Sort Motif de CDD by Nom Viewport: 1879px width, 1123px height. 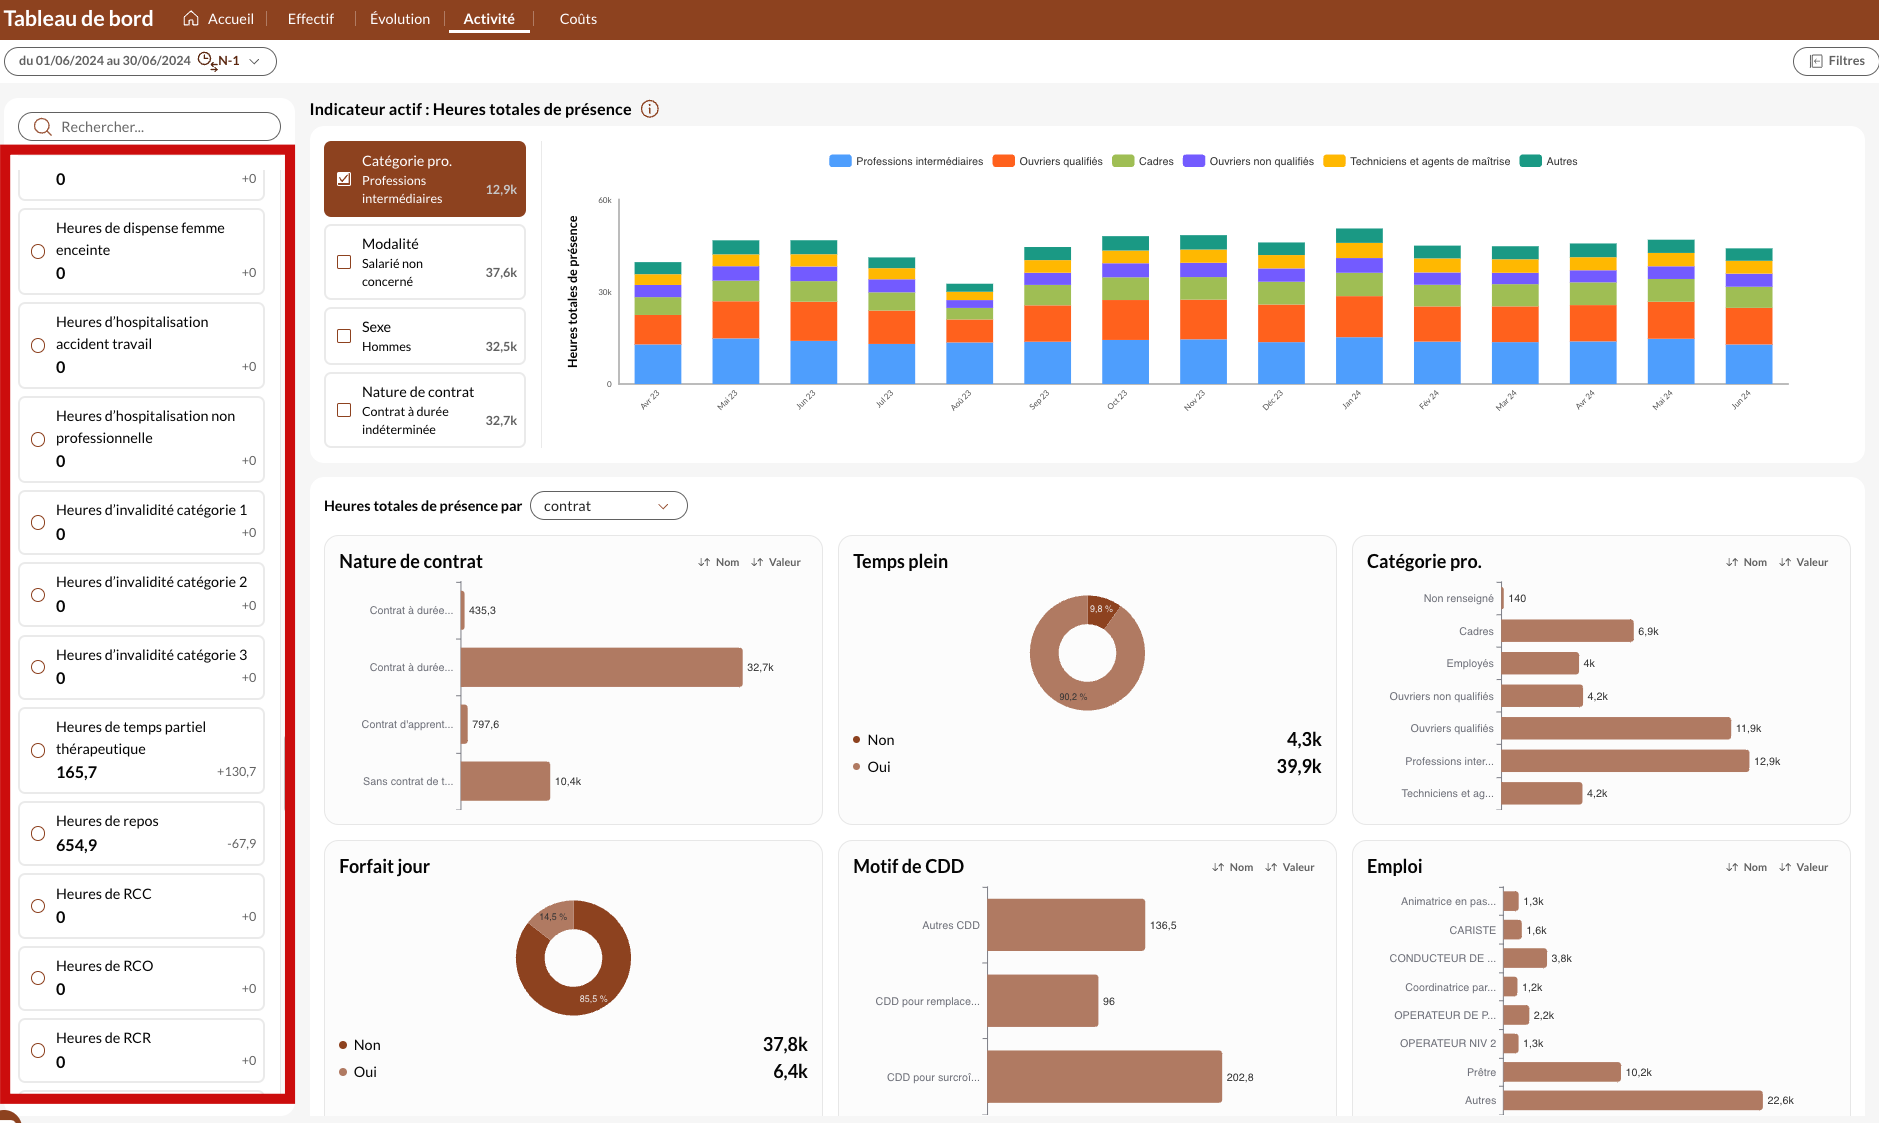pos(1232,867)
